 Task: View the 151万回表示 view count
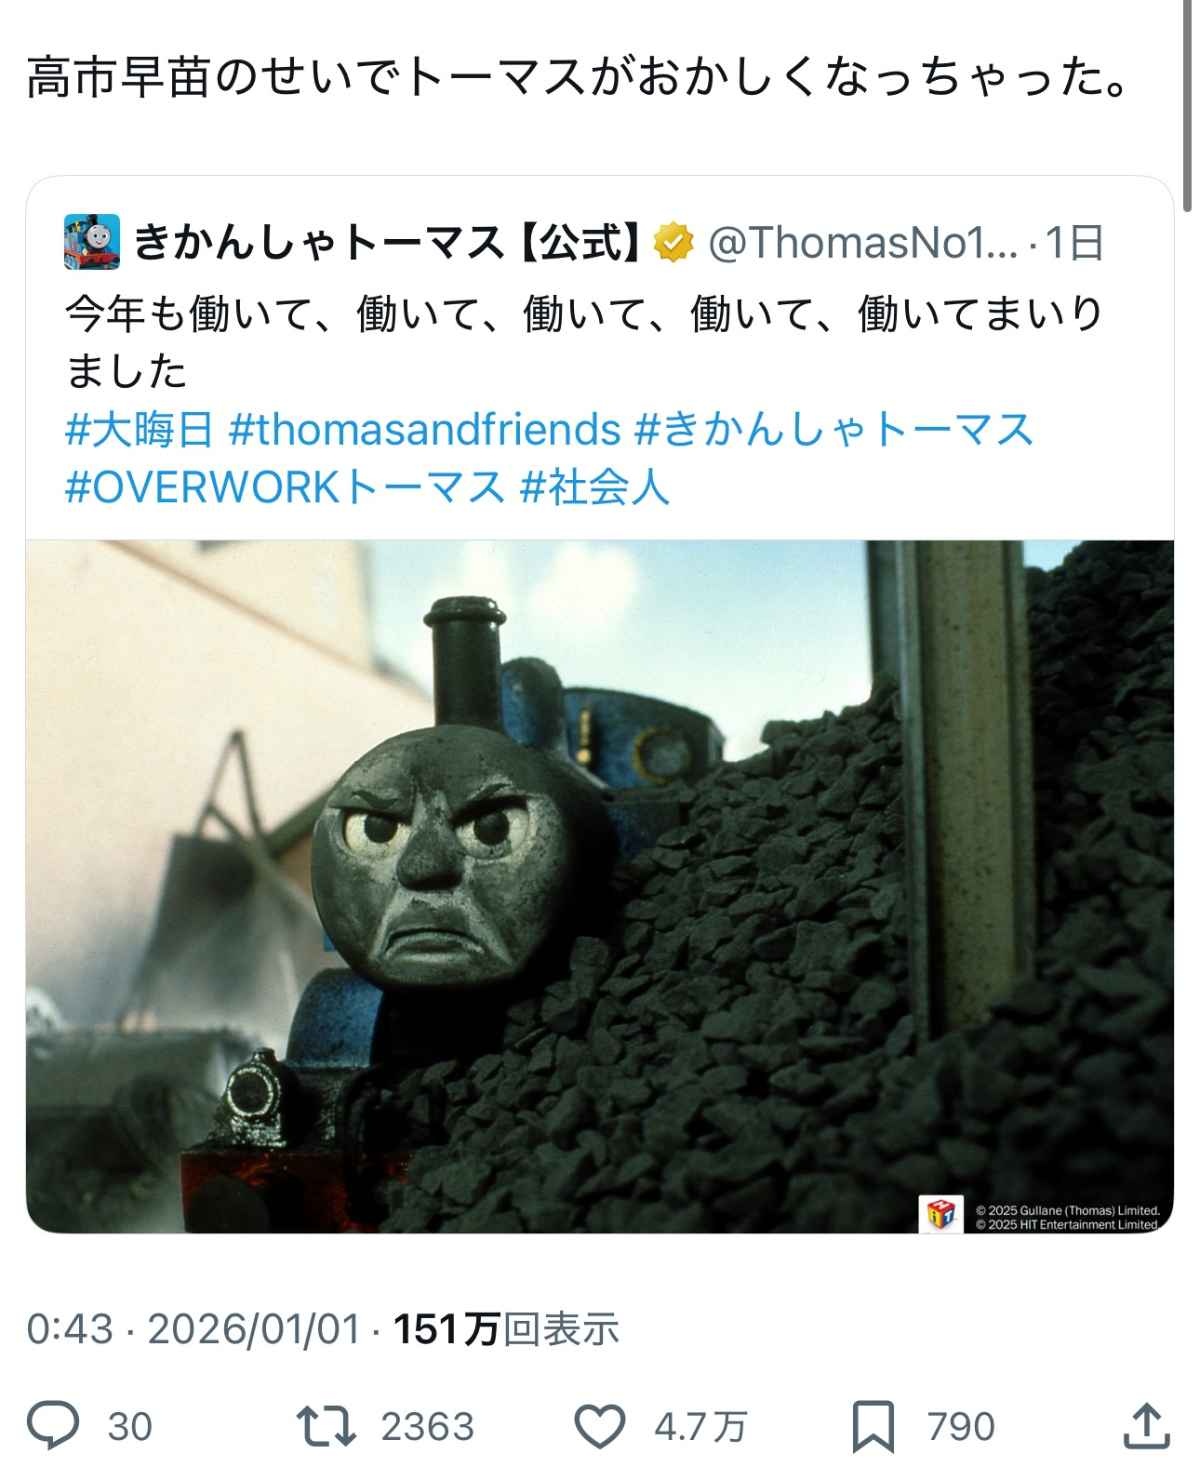[507, 1329]
